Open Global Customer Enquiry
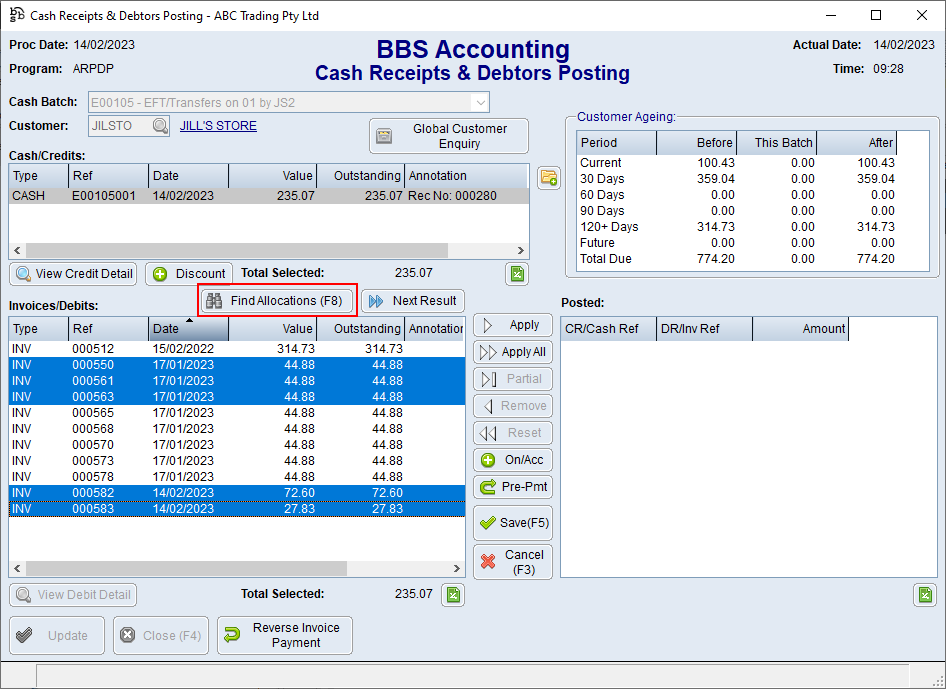This screenshot has width=946, height=689. 448,136
